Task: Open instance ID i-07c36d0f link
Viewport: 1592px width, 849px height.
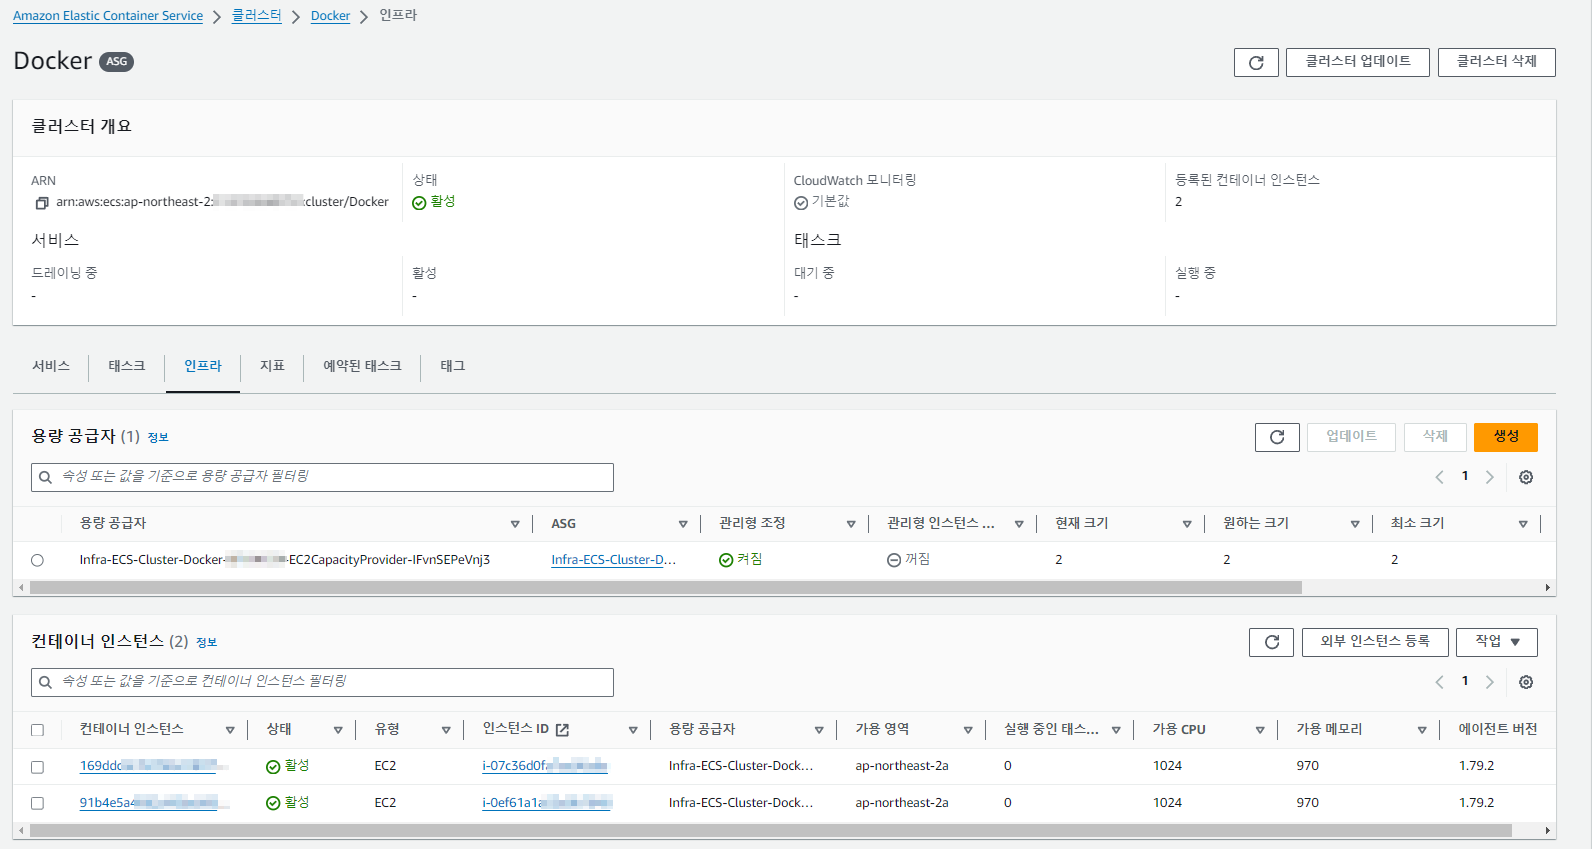Action: [545, 766]
